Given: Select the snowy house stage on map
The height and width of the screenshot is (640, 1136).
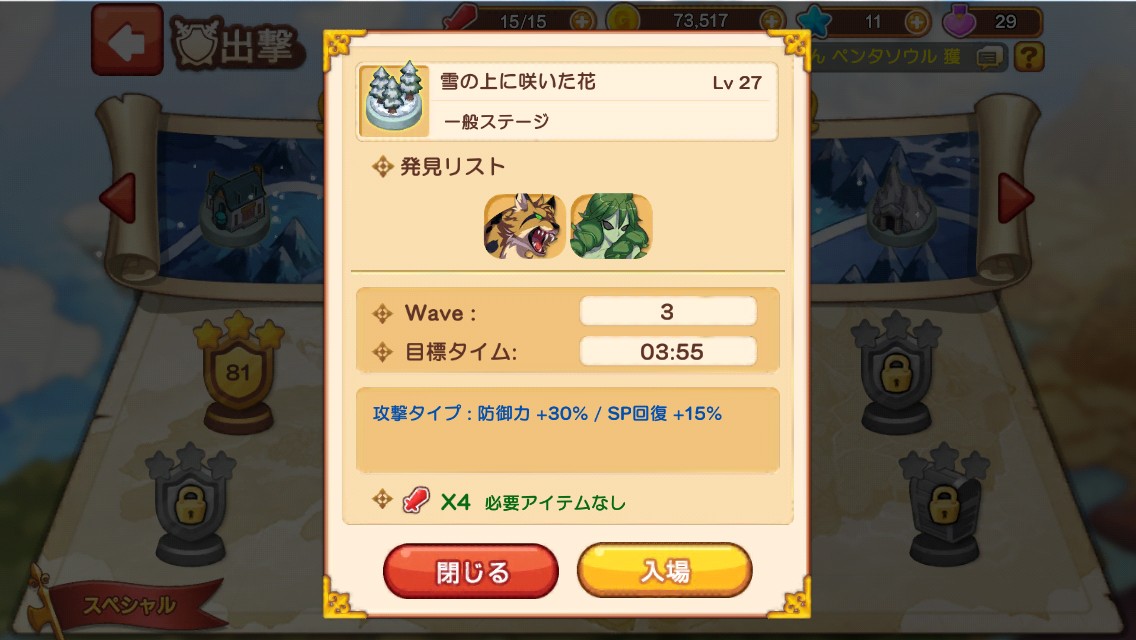Looking at the screenshot, I should [x=236, y=207].
